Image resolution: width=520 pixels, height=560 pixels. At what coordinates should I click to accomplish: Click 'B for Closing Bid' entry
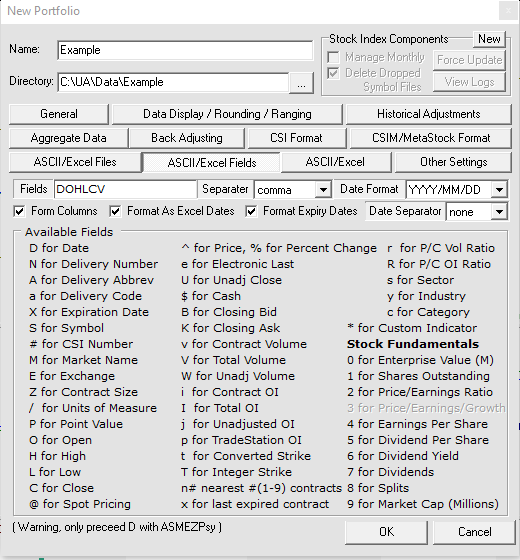229,312
